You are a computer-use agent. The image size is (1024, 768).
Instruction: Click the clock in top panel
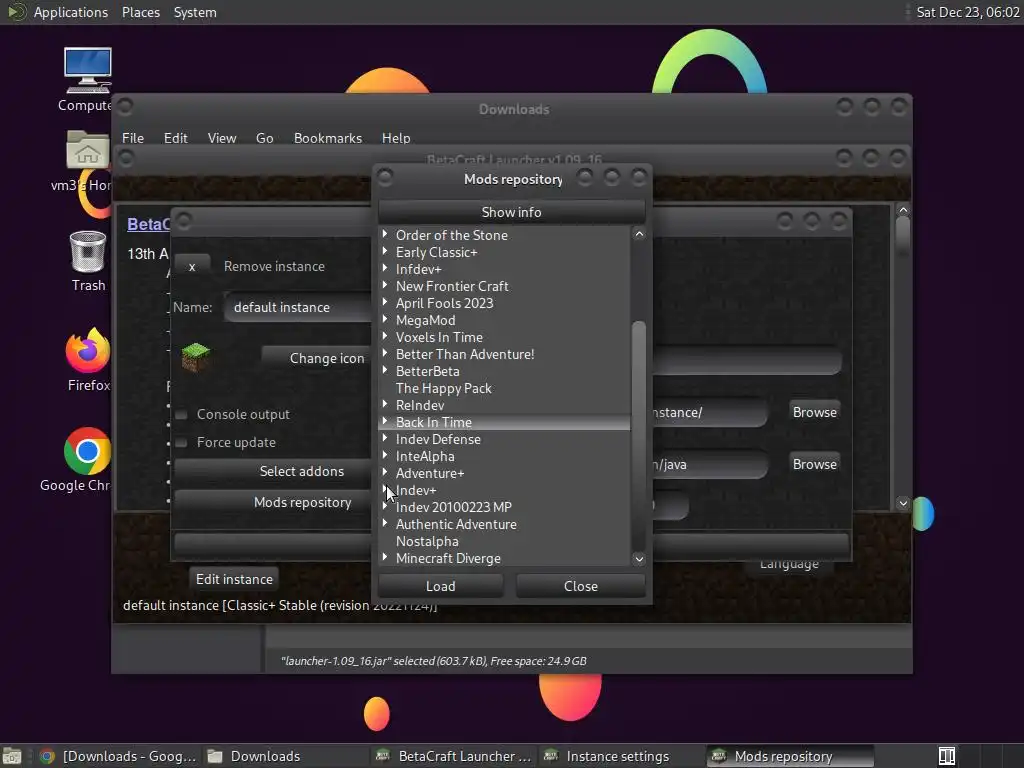(x=967, y=12)
